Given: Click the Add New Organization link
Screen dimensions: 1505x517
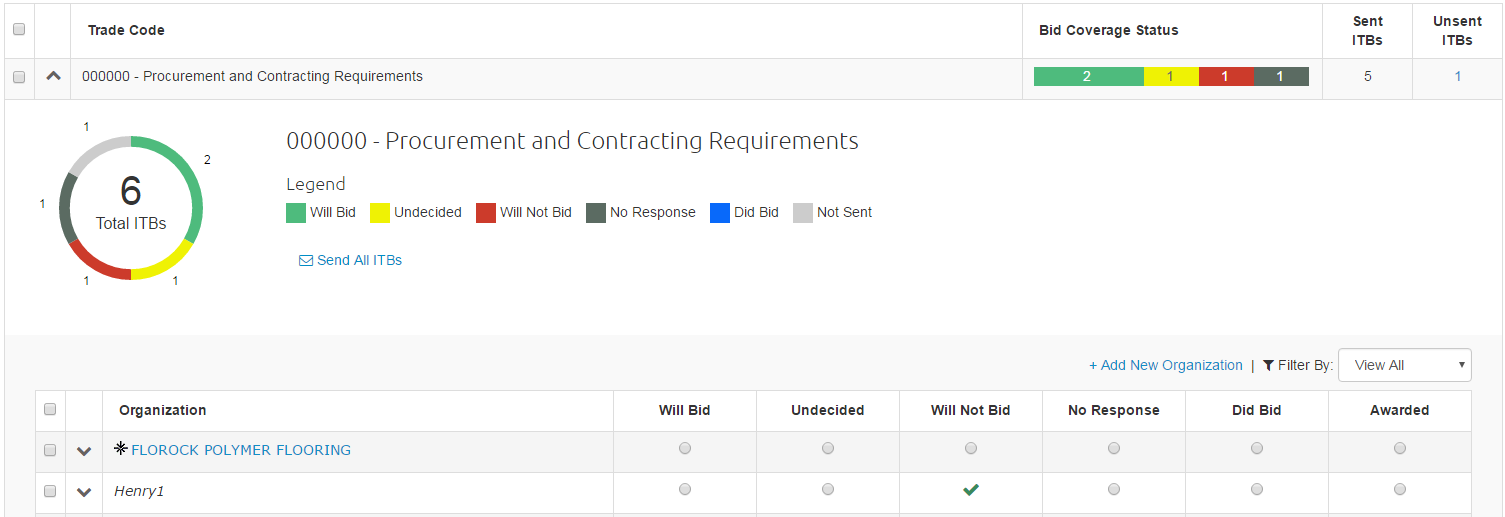Looking at the screenshot, I should coord(1166,365).
